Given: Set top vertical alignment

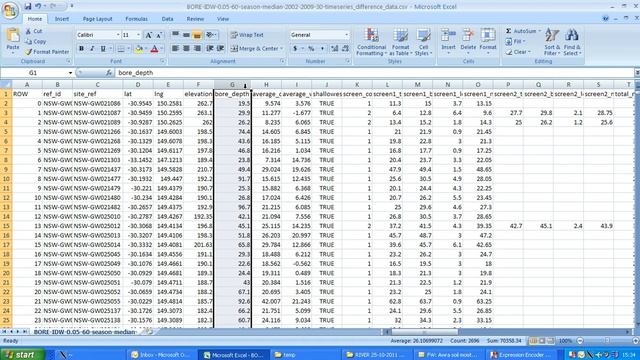Looking at the screenshot, I should [176, 35].
